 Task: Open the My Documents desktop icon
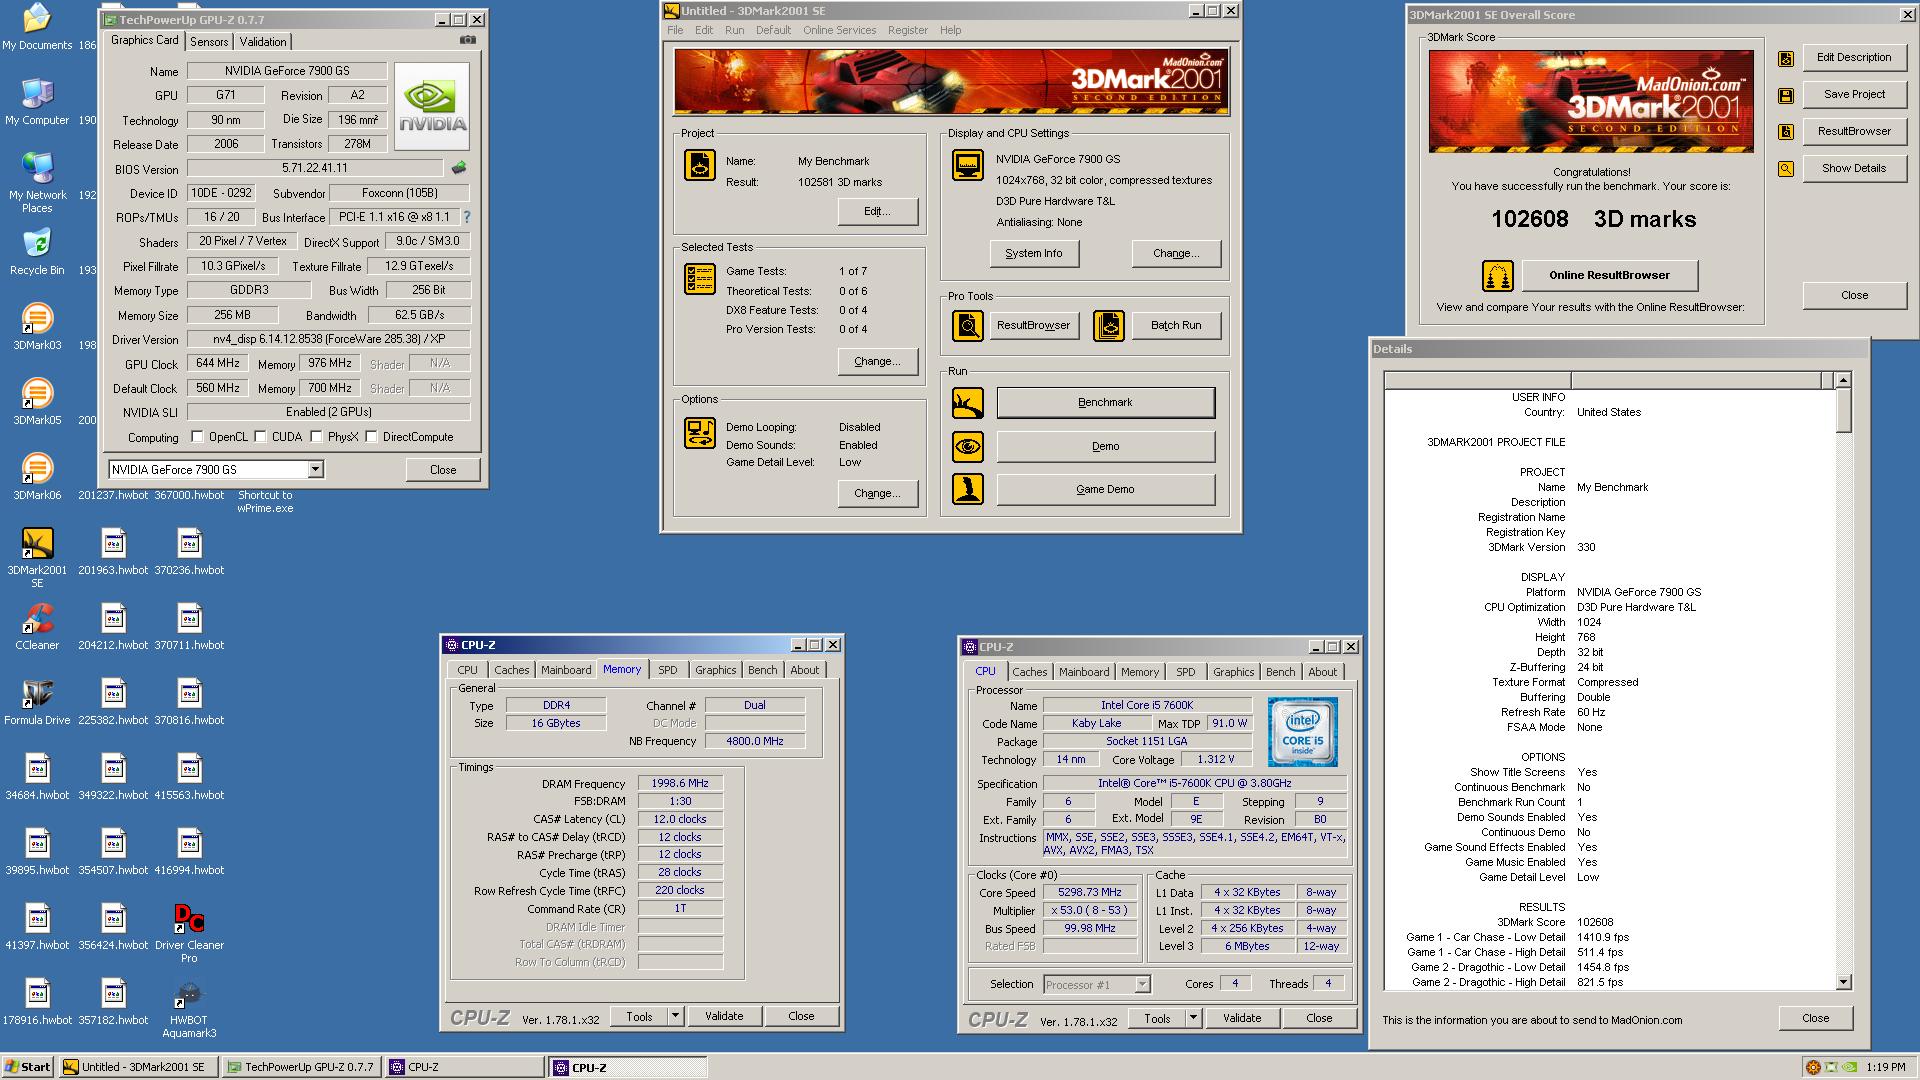point(37,27)
